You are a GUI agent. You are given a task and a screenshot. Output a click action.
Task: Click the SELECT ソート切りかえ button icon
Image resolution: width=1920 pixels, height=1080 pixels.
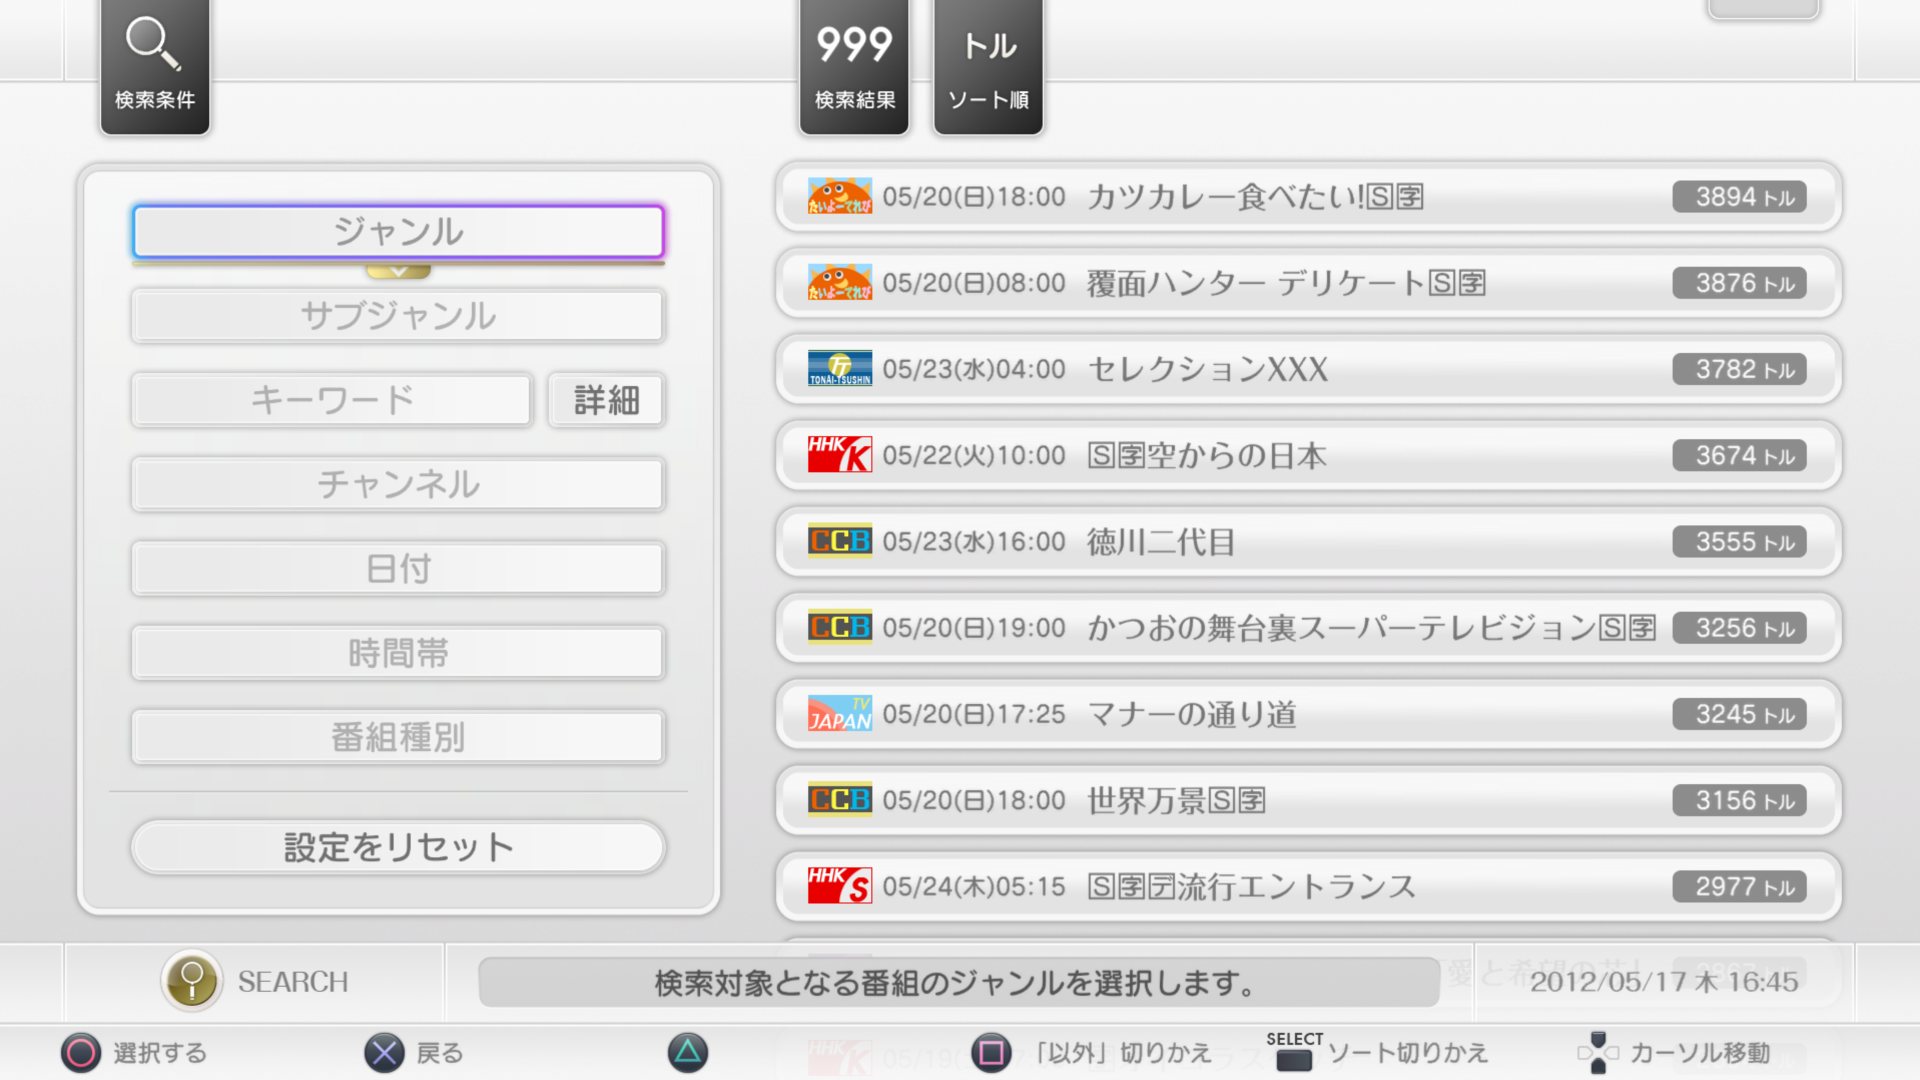[x=1294, y=1058]
